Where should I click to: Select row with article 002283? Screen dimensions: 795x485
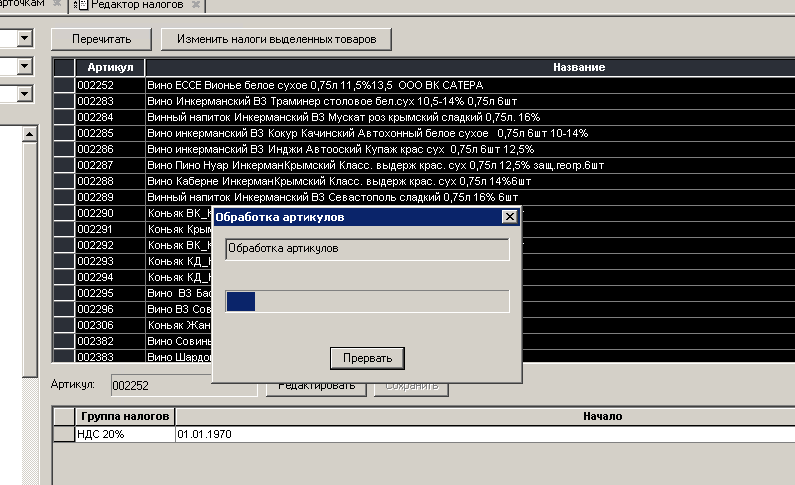pos(110,101)
